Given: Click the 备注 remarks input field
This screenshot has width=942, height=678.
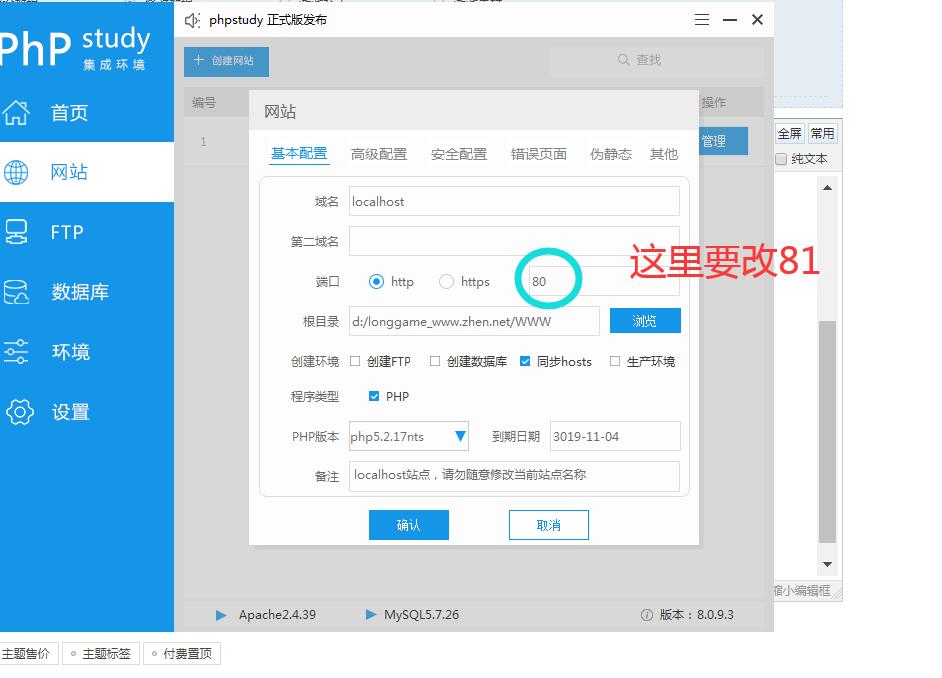Looking at the screenshot, I should [x=514, y=476].
